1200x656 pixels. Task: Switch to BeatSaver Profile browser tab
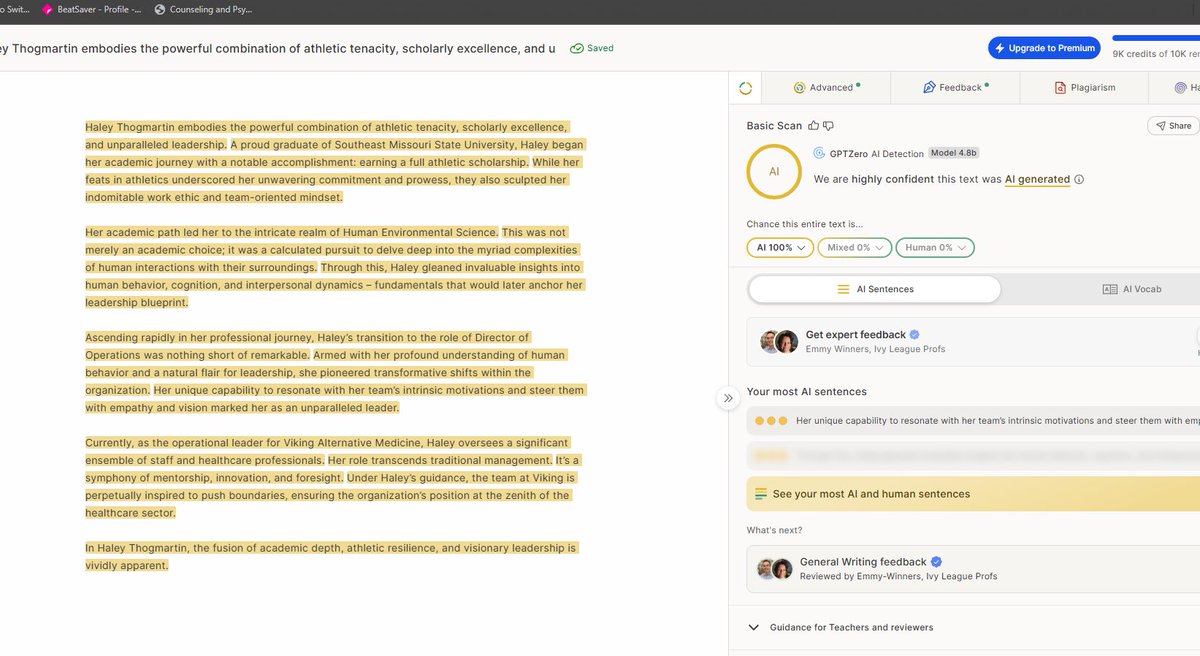(90, 9)
